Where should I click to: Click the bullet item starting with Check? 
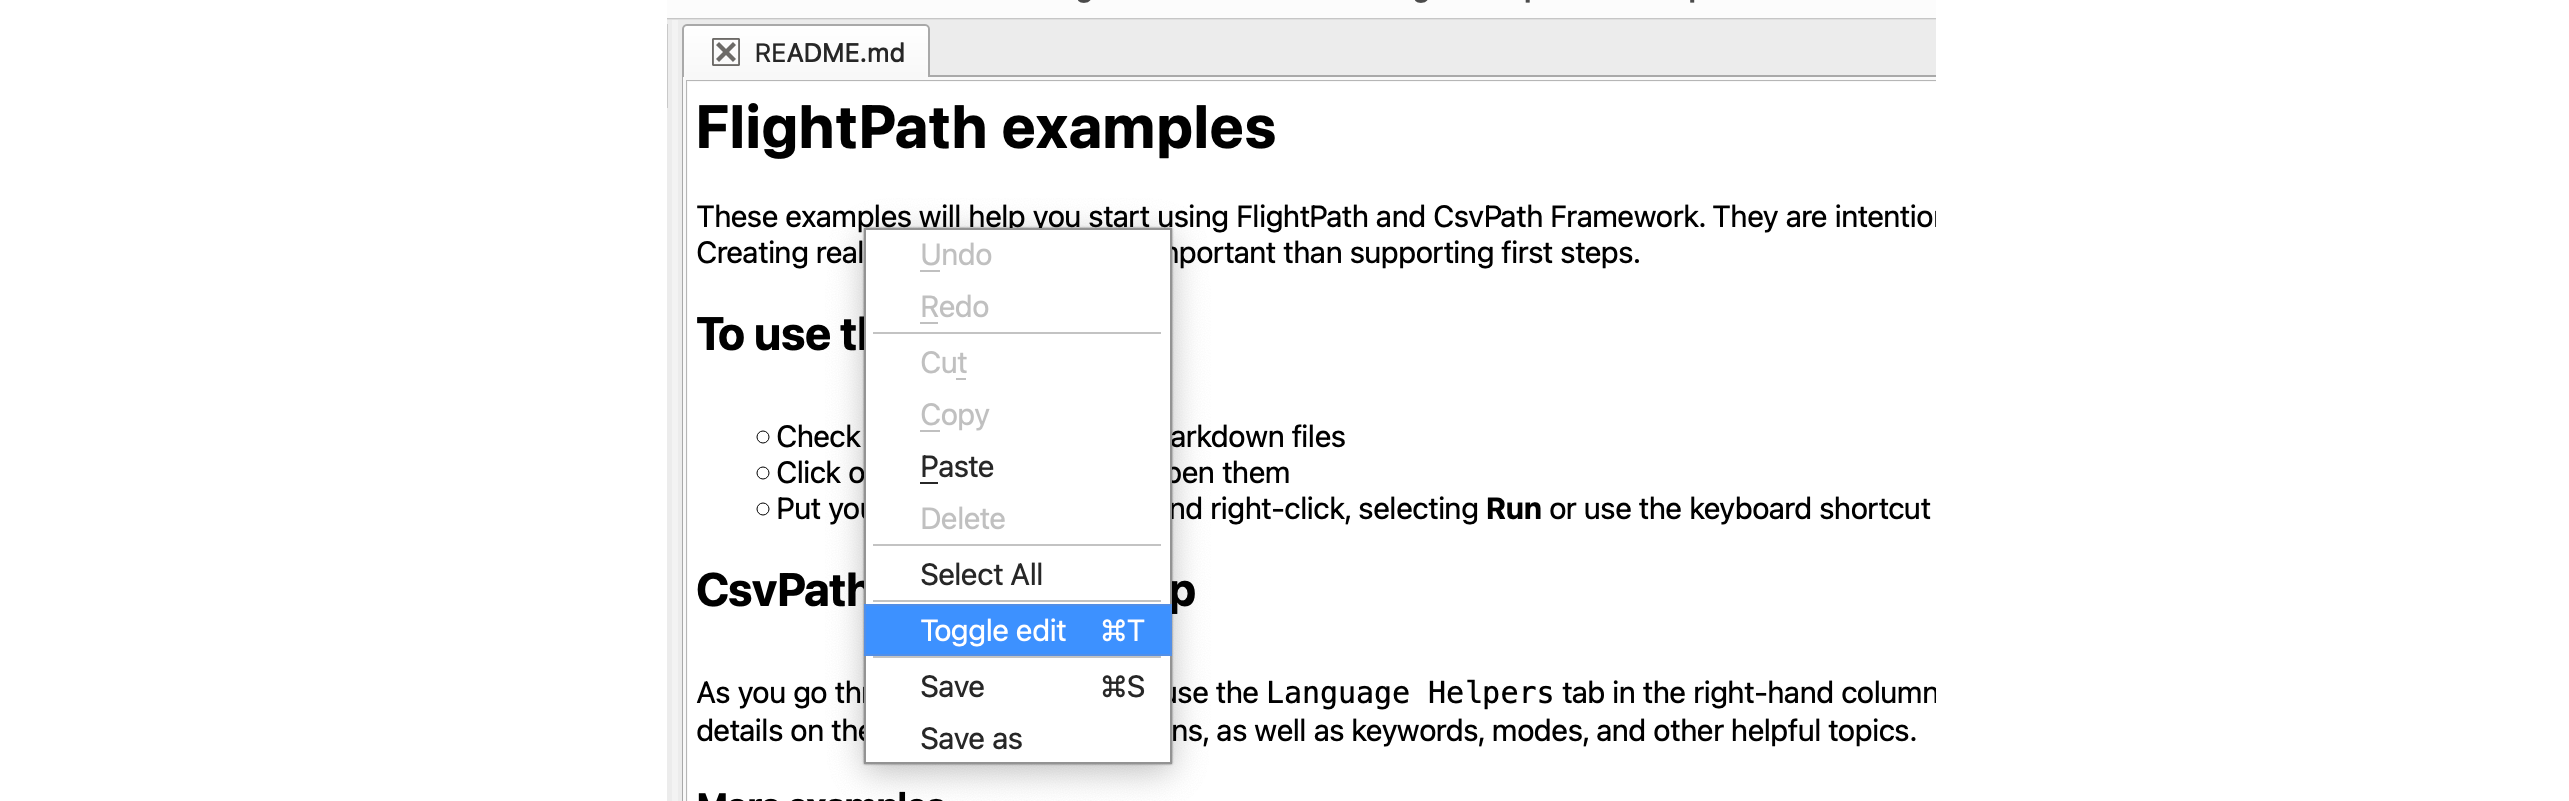click(x=816, y=437)
